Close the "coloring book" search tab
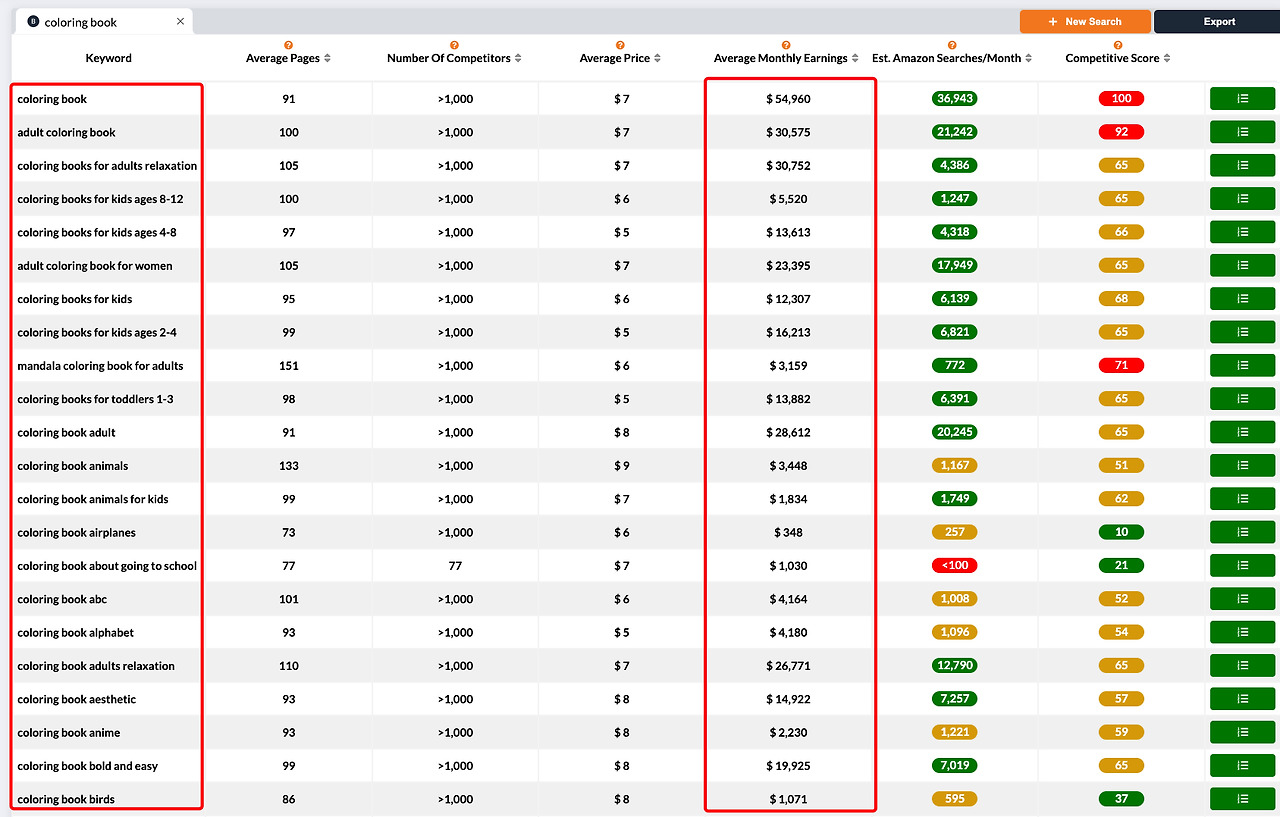Viewport: 1280px width, 817px height. coord(180,22)
